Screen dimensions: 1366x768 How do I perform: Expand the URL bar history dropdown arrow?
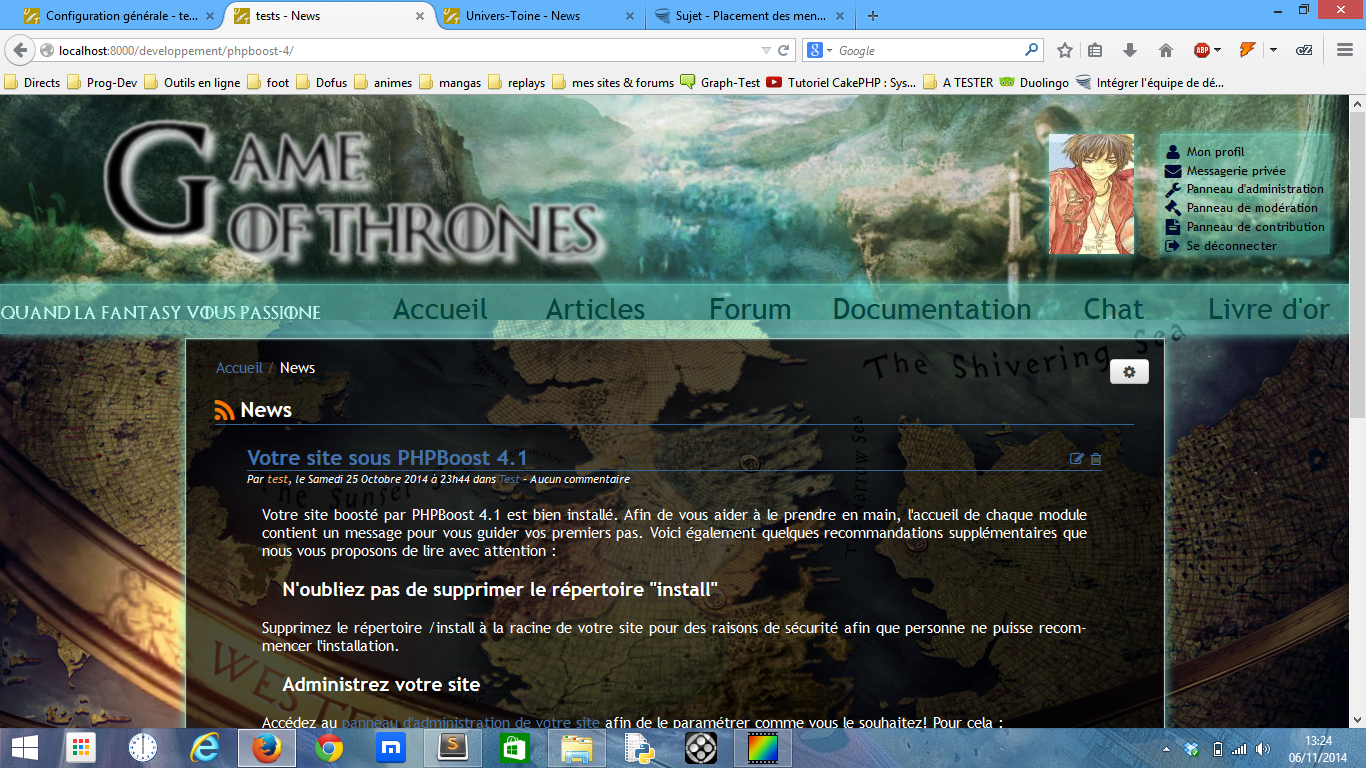coord(766,50)
